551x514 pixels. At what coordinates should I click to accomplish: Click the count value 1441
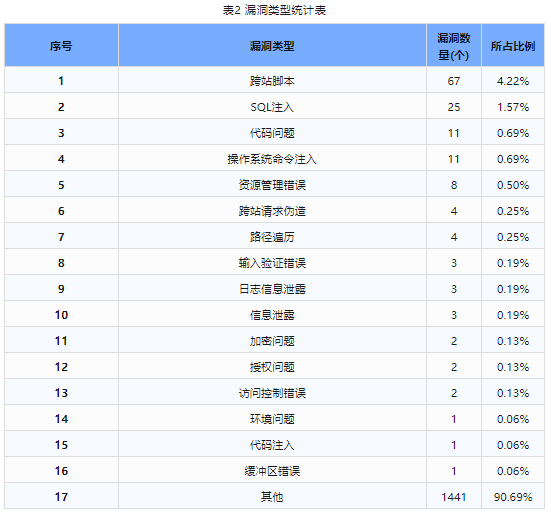454,497
